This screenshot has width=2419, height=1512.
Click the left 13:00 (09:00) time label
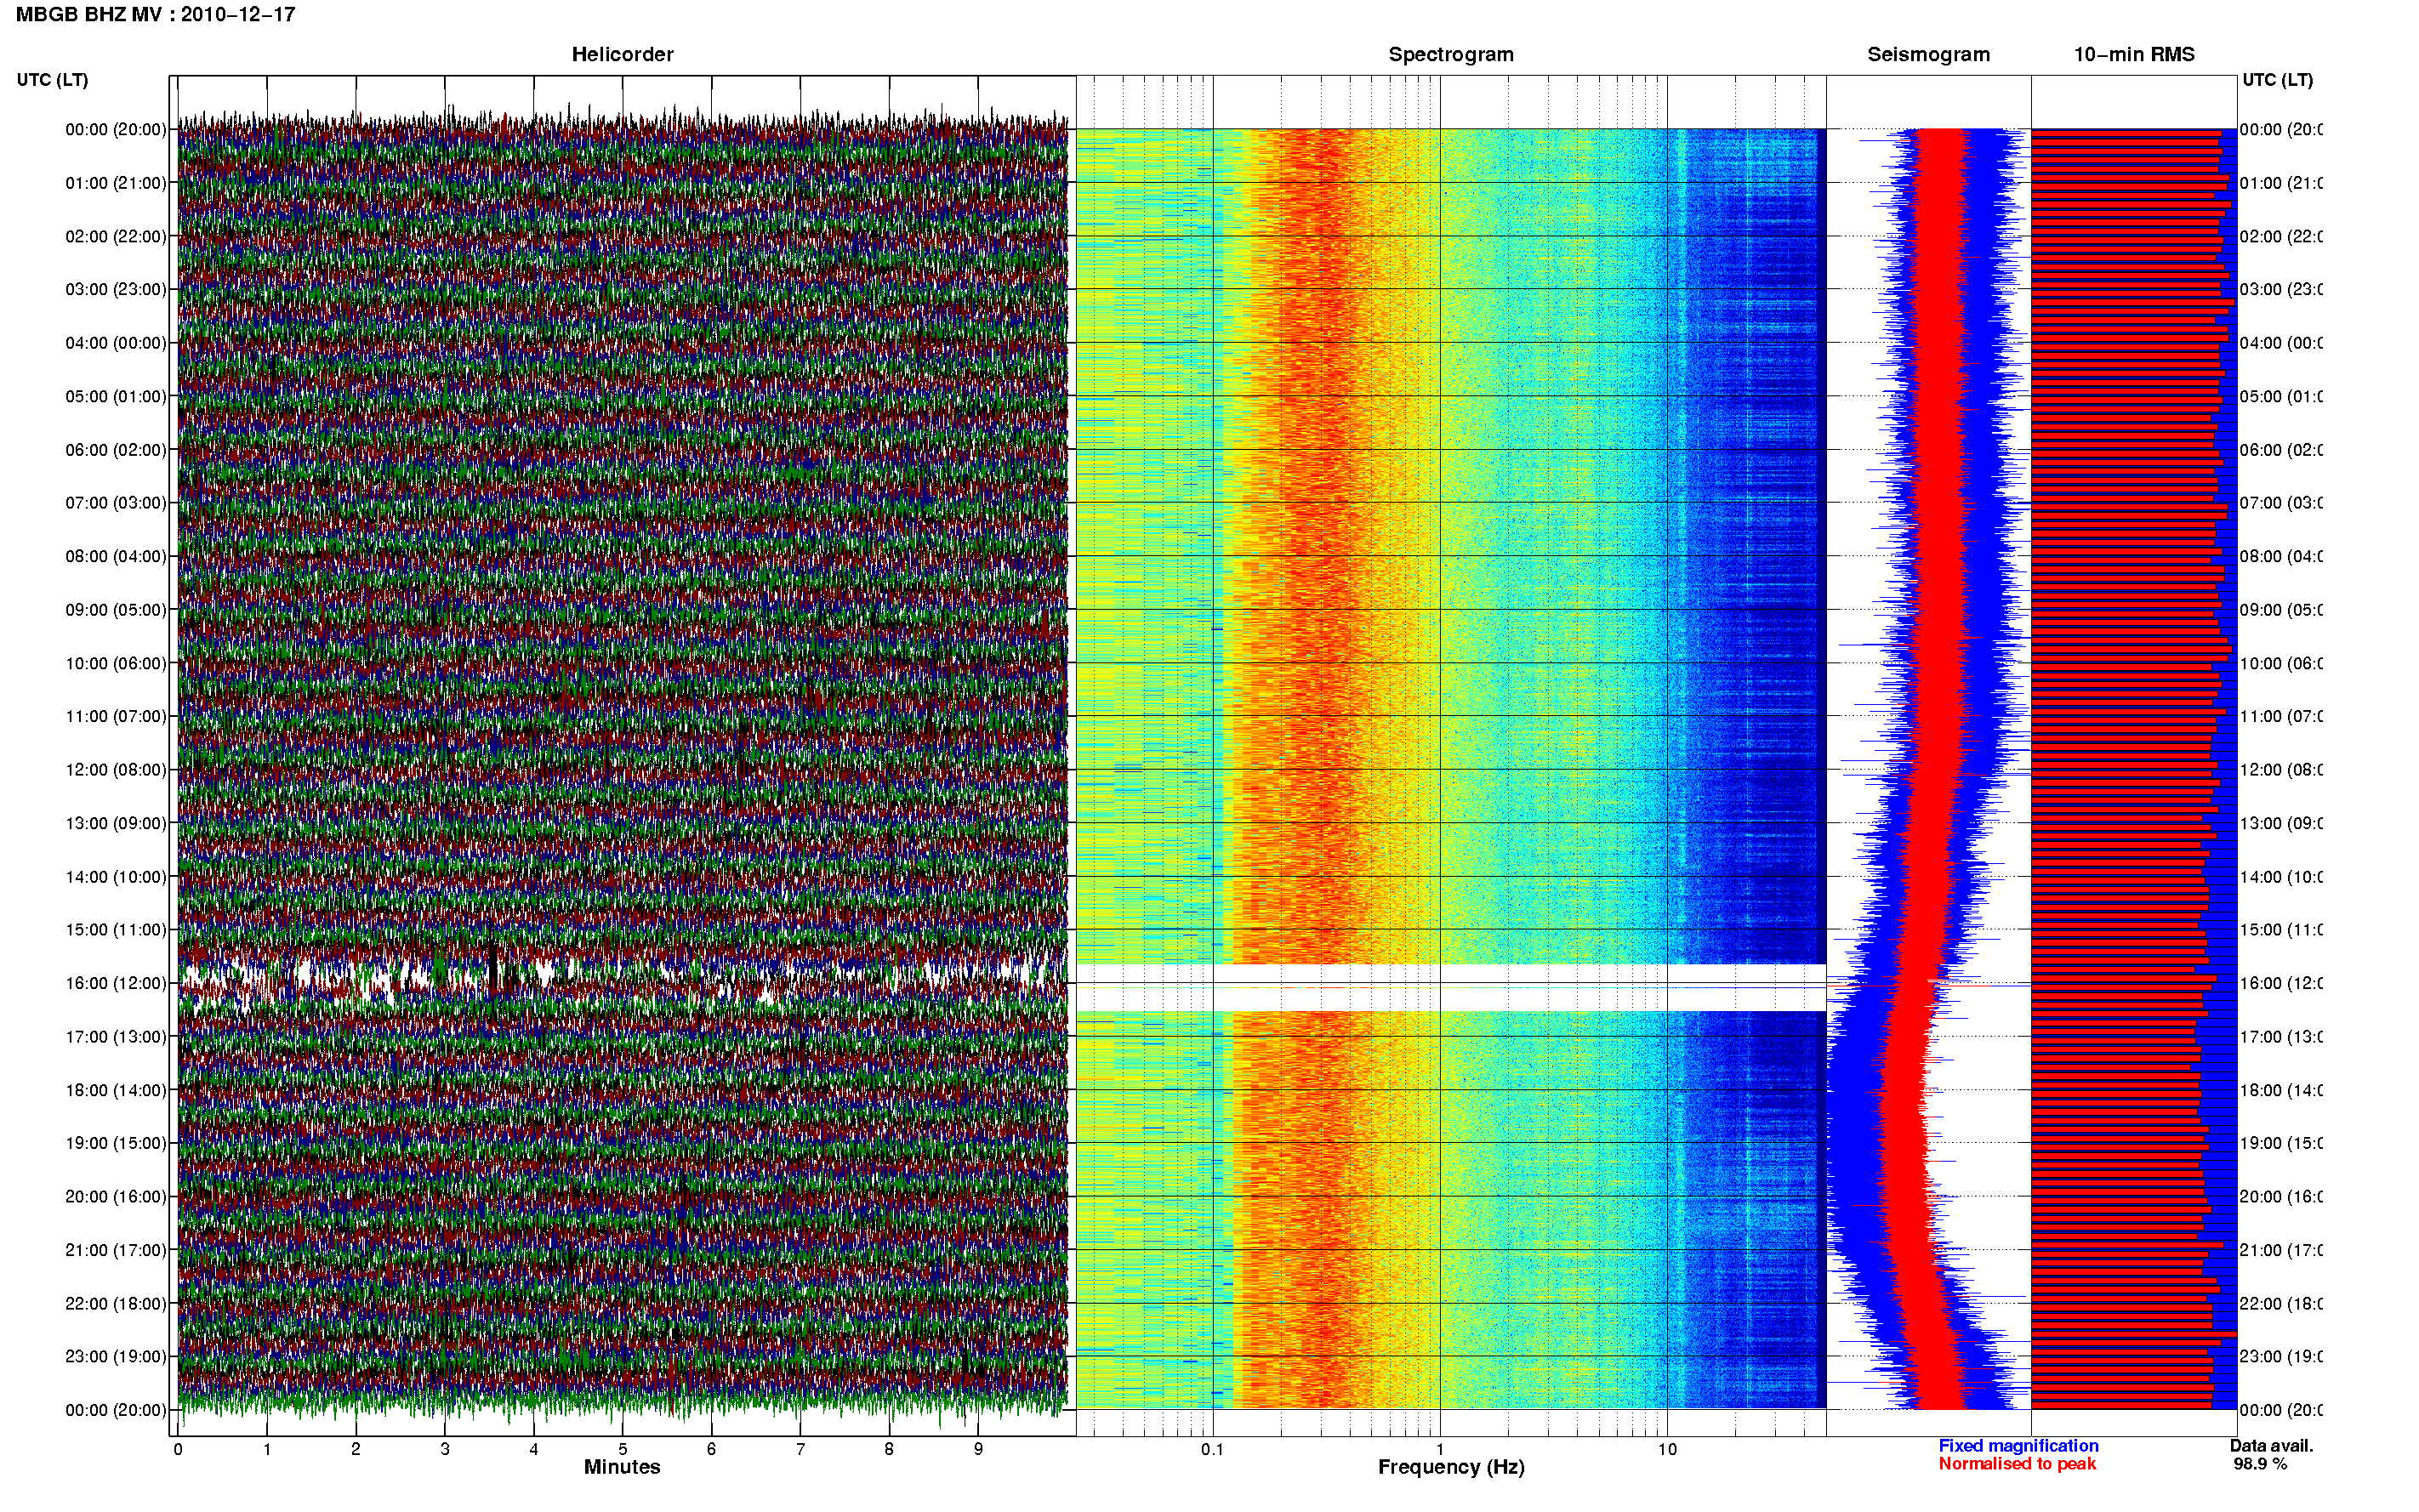tap(116, 823)
